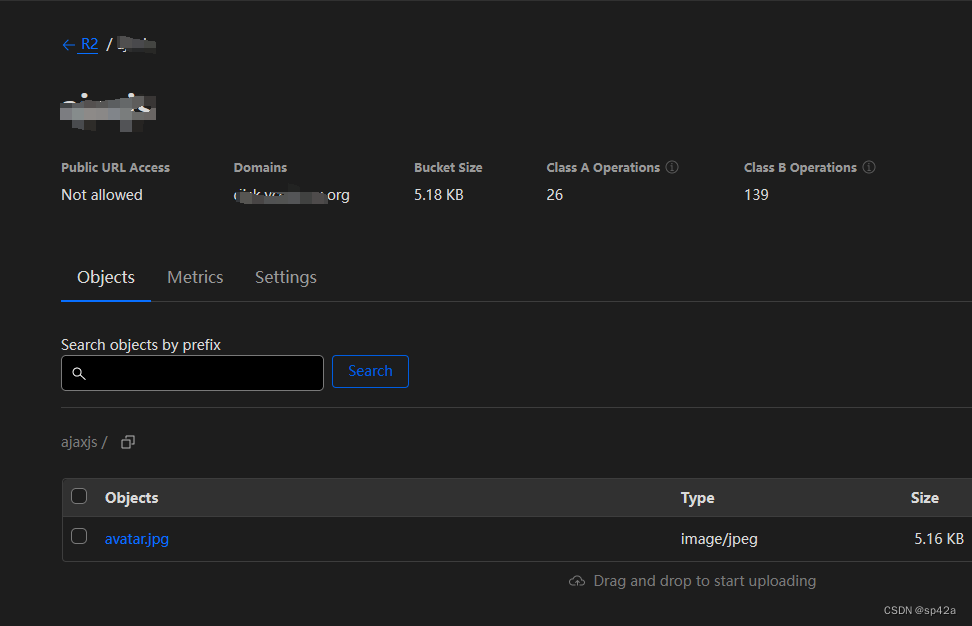Click the Domains label
The height and width of the screenshot is (626, 972).
[260, 167]
